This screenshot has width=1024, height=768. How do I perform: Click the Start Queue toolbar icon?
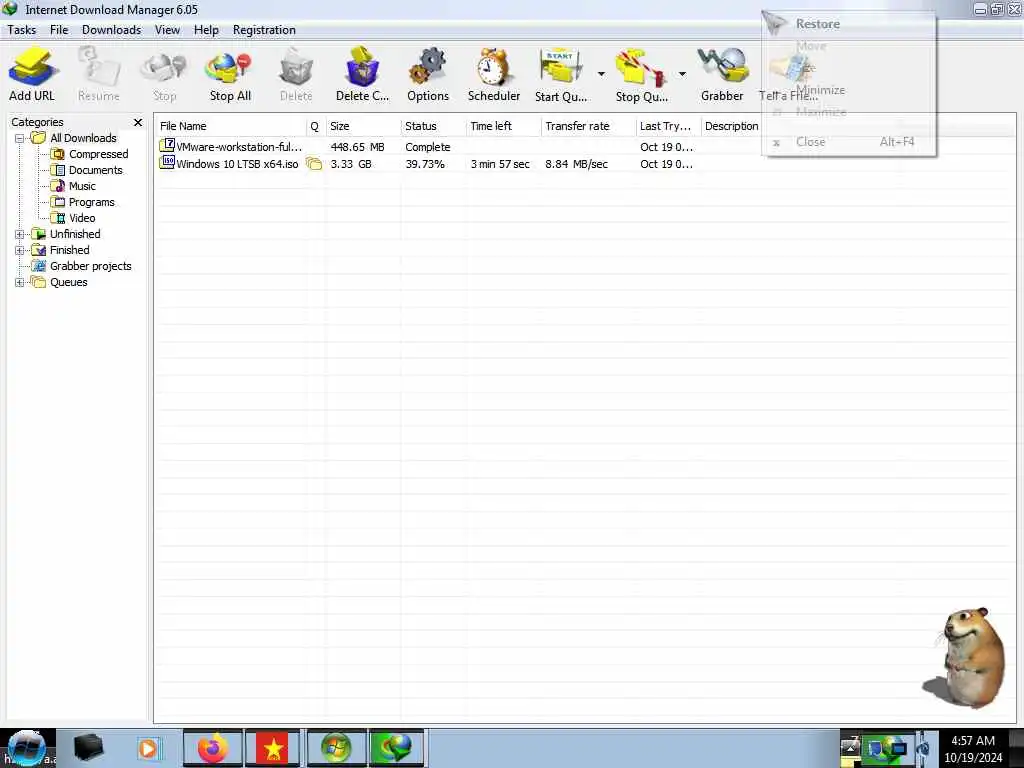561,67
